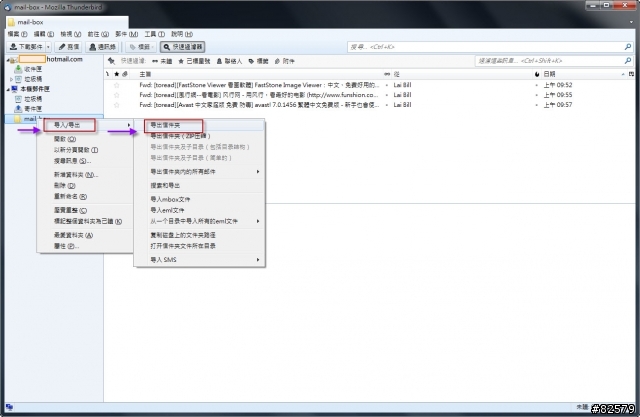The height and width of the screenshot is (417, 640).
Task: Choose Rename (重新命名) in context menu
Action: tap(85, 197)
